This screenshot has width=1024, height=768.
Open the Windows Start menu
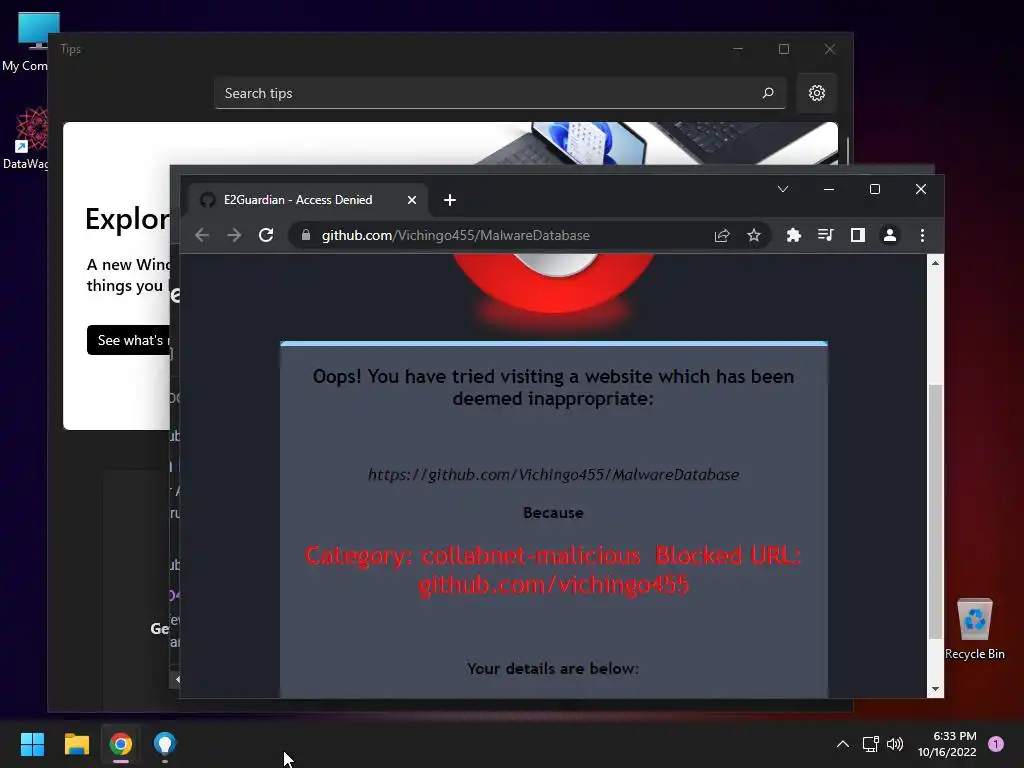coord(32,744)
